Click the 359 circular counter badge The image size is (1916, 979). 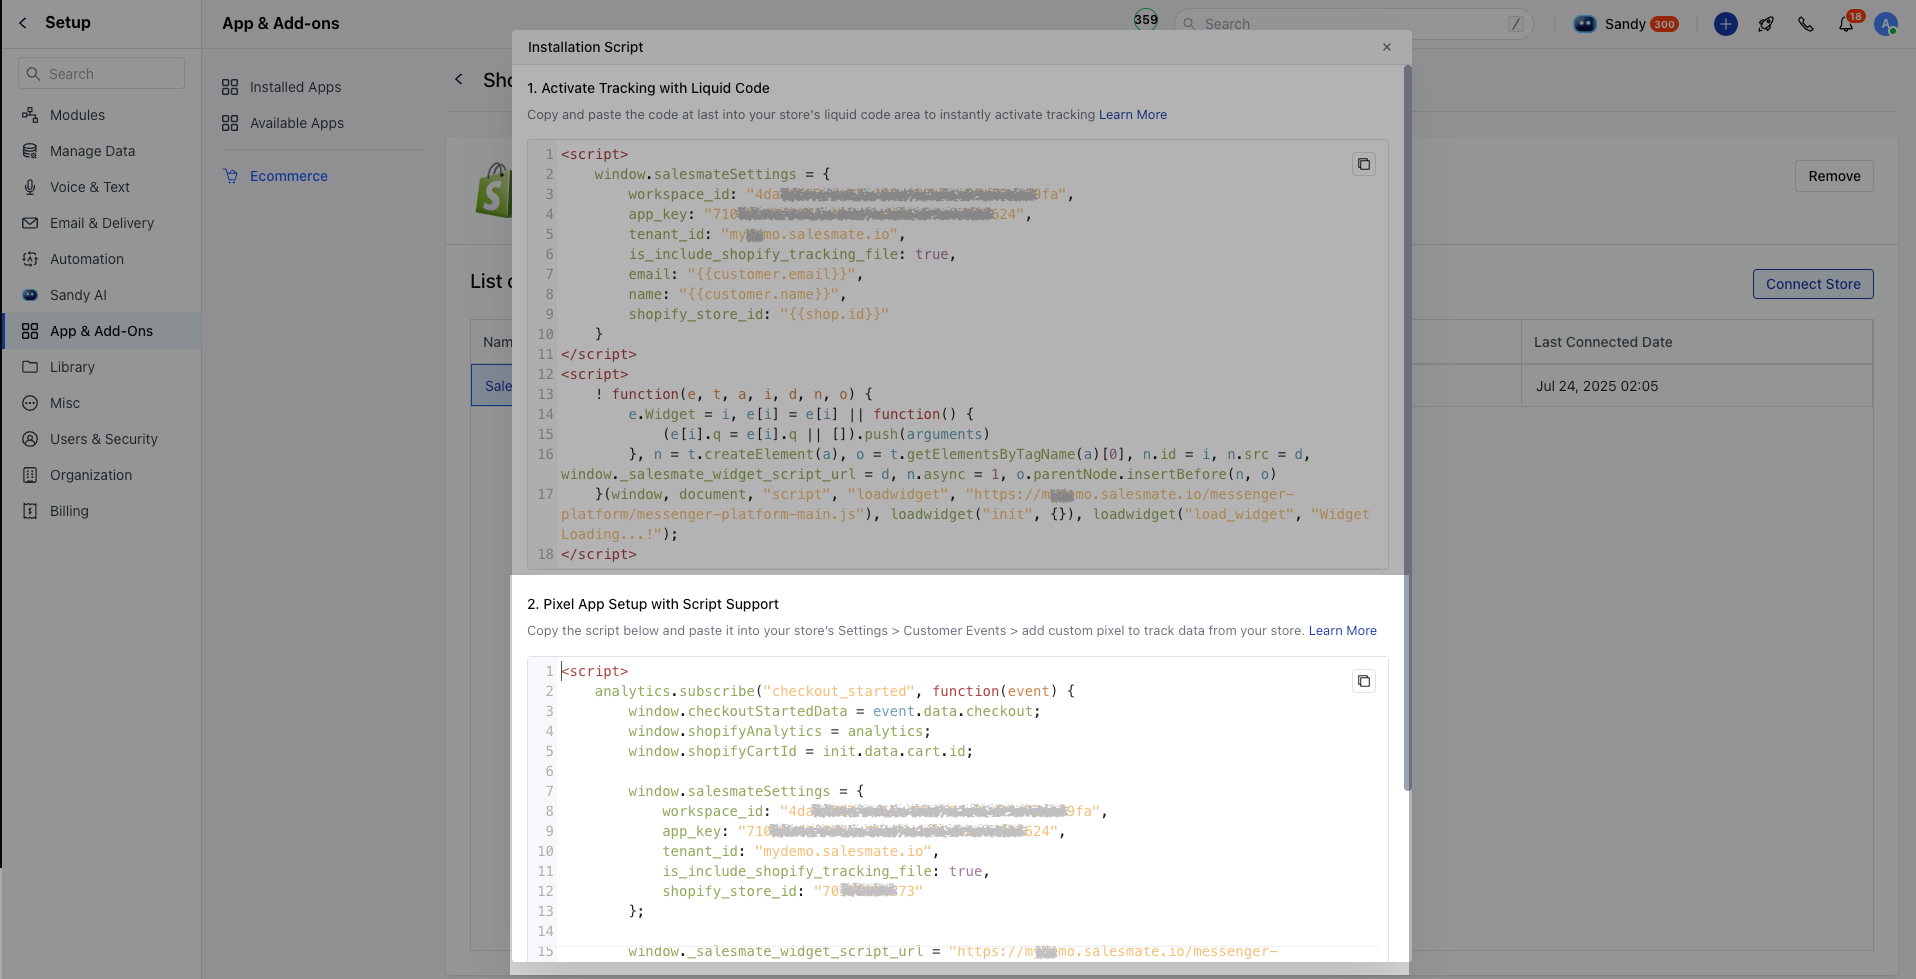pos(1146,20)
